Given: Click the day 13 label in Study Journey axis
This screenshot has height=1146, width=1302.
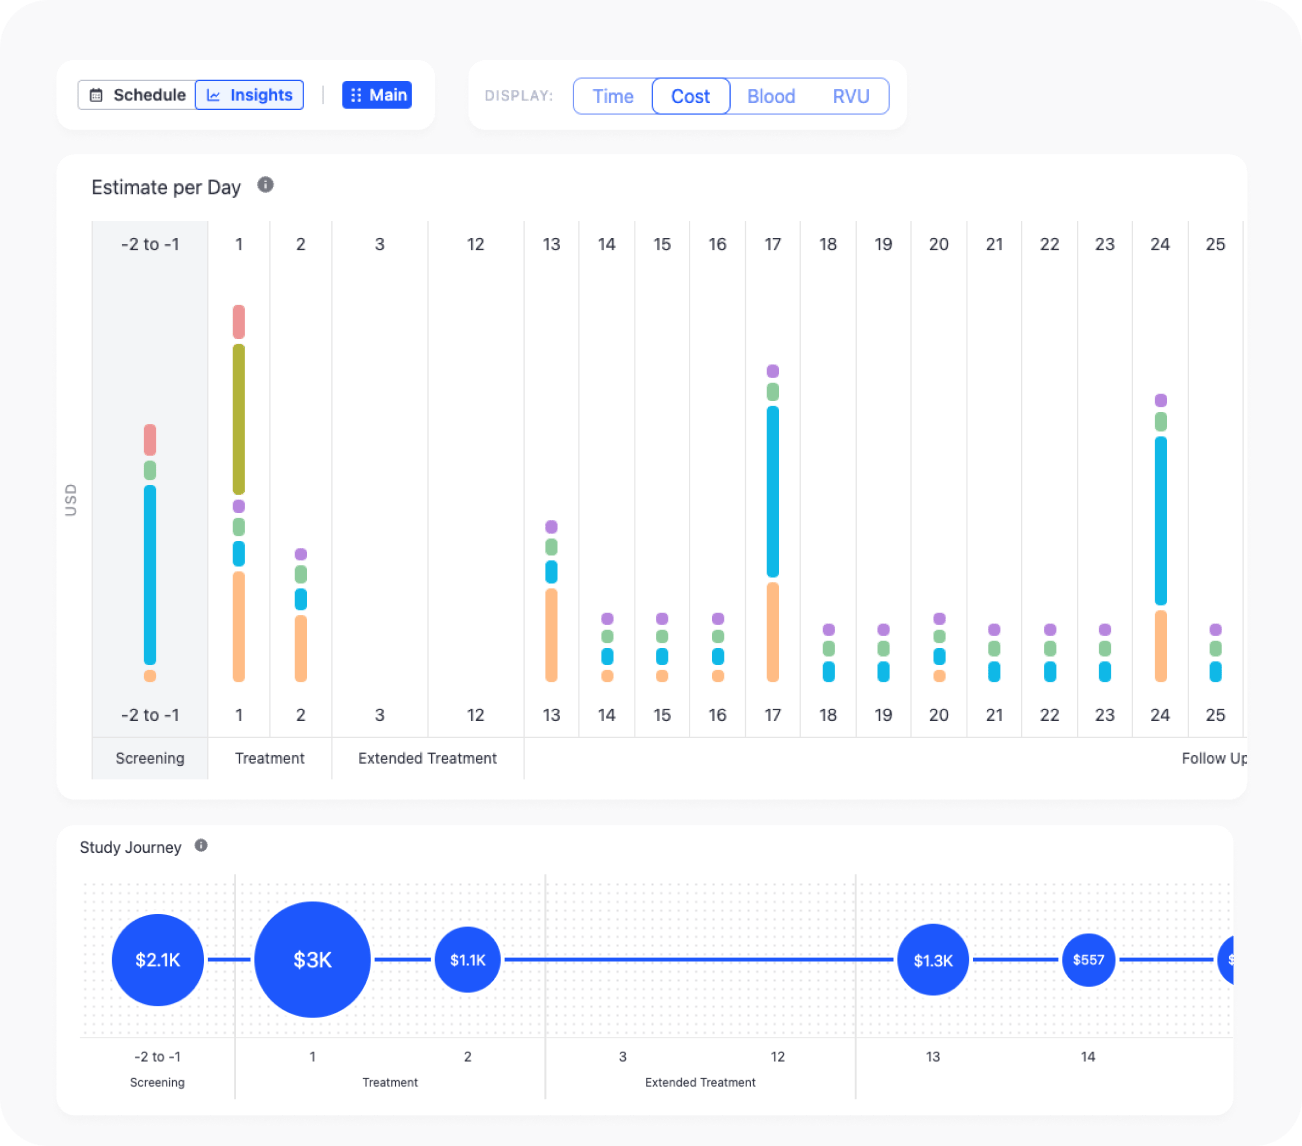Looking at the screenshot, I should [933, 1056].
